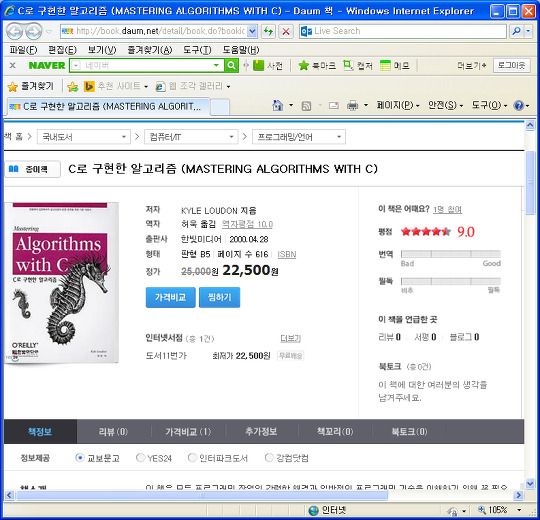This screenshot has width=540, height=520.
Task: Open the 즐겨찾기(A) menu
Action: coord(149,50)
